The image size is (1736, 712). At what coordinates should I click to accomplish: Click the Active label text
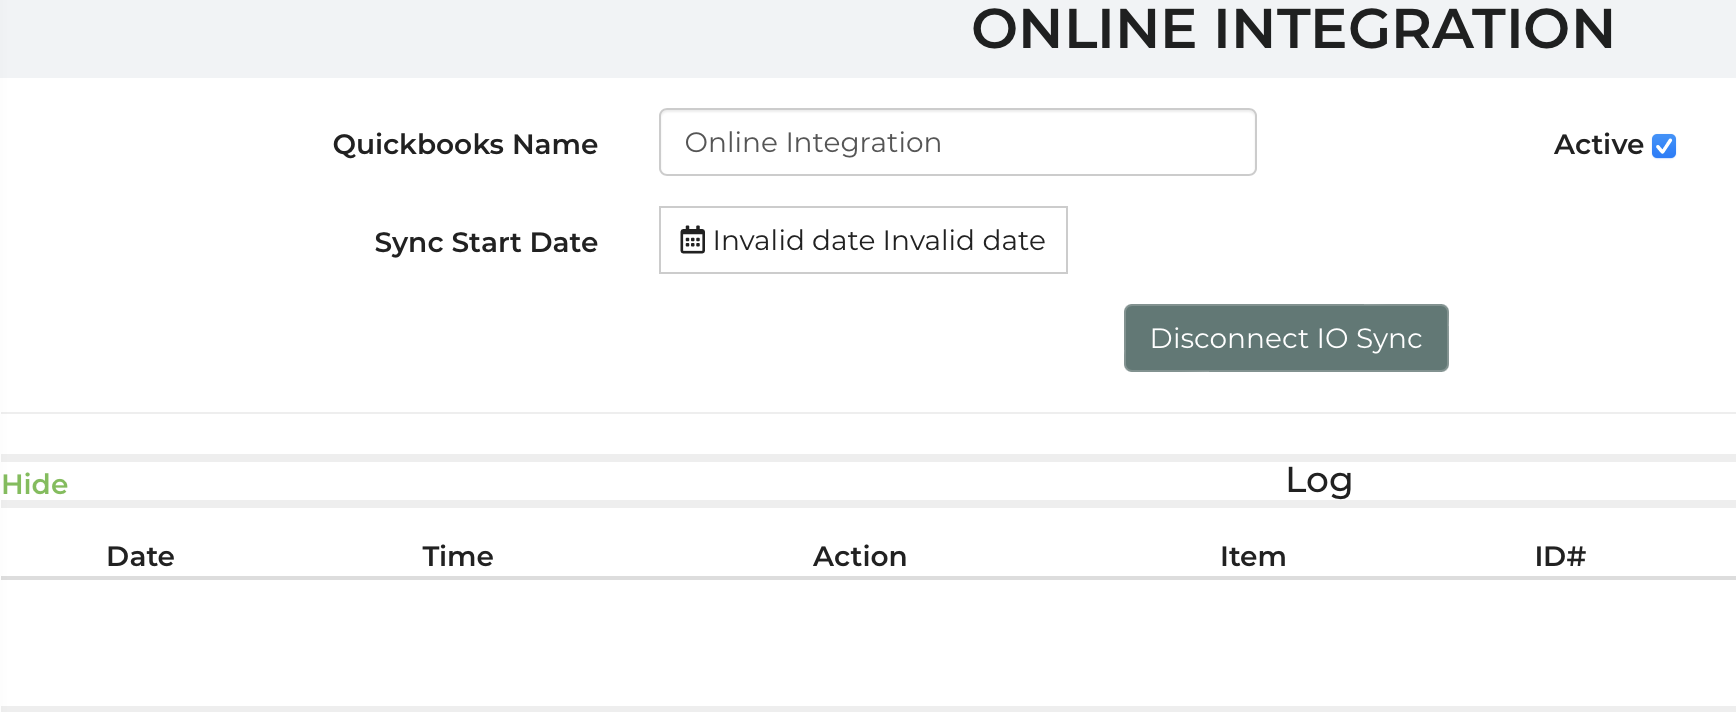(x=1598, y=145)
